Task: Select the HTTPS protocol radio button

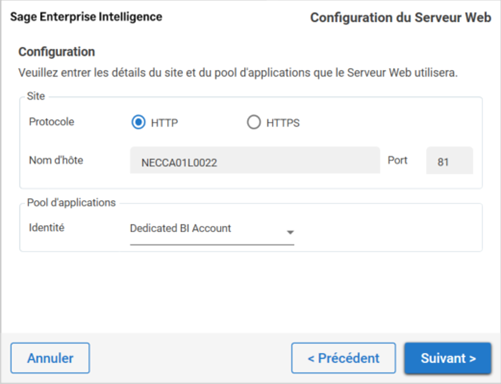Action: (x=254, y=122)
